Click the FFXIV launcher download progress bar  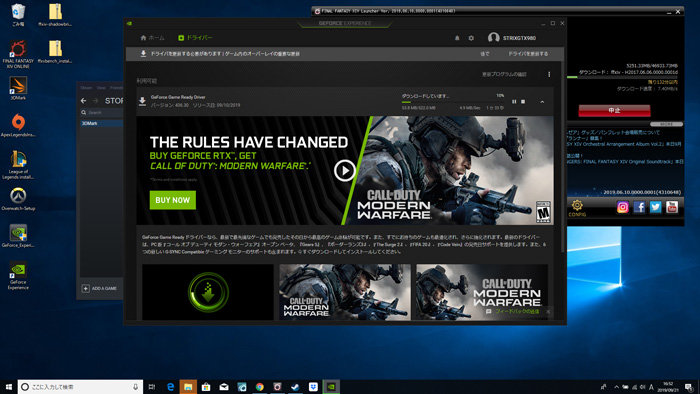[x=622, y=77]
